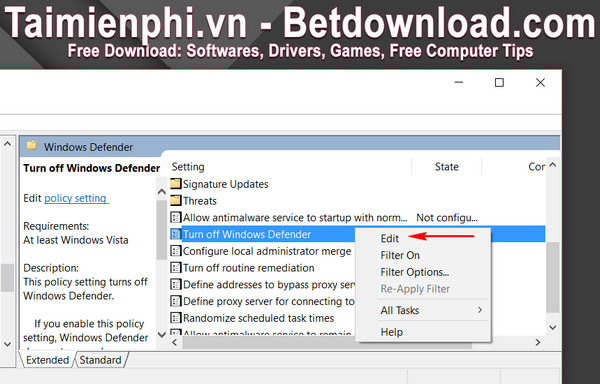Click the Turn off routine remediation icon
600x384 pixels.
pos(176,268)
